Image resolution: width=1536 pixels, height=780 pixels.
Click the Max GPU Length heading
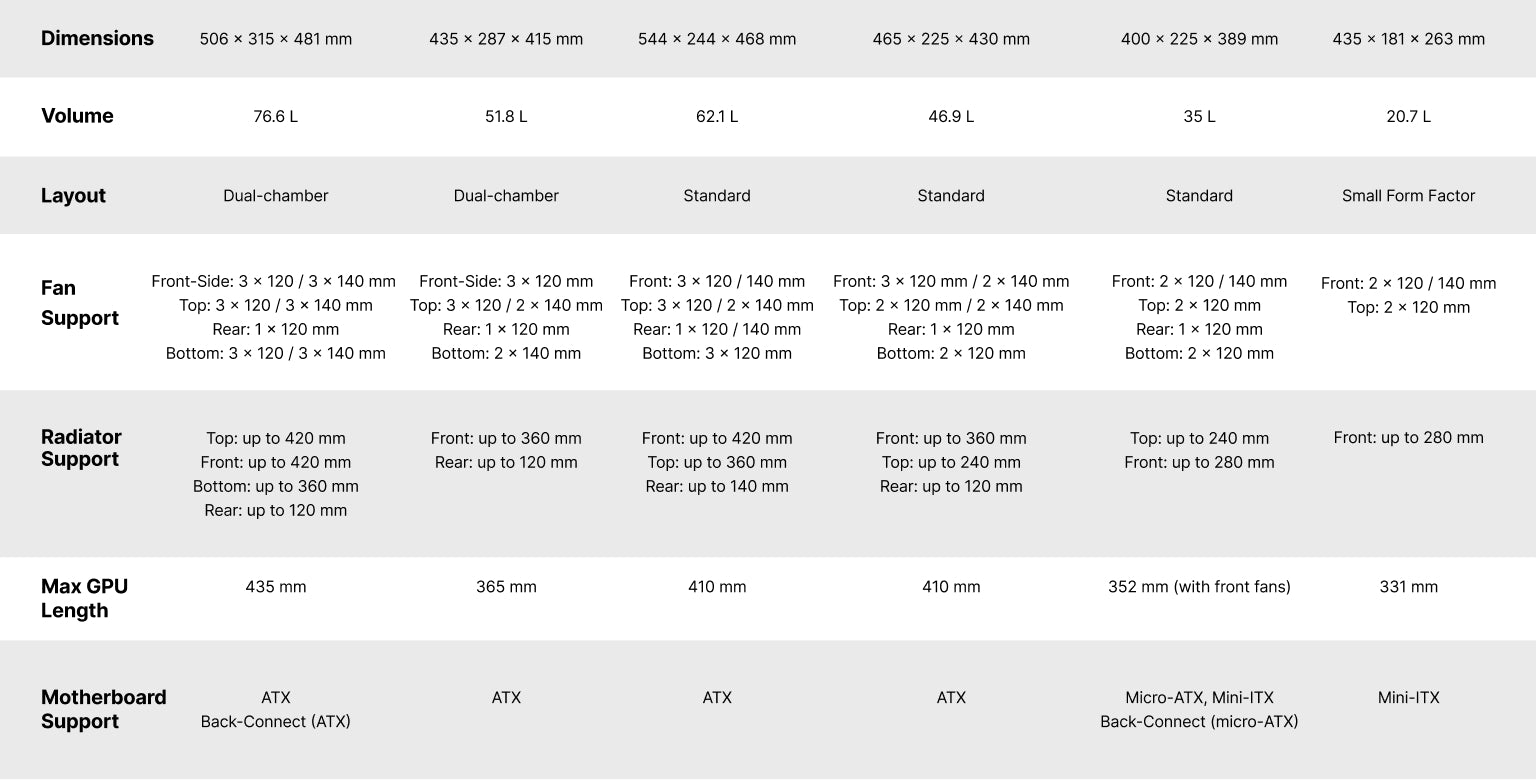[84, 598]
